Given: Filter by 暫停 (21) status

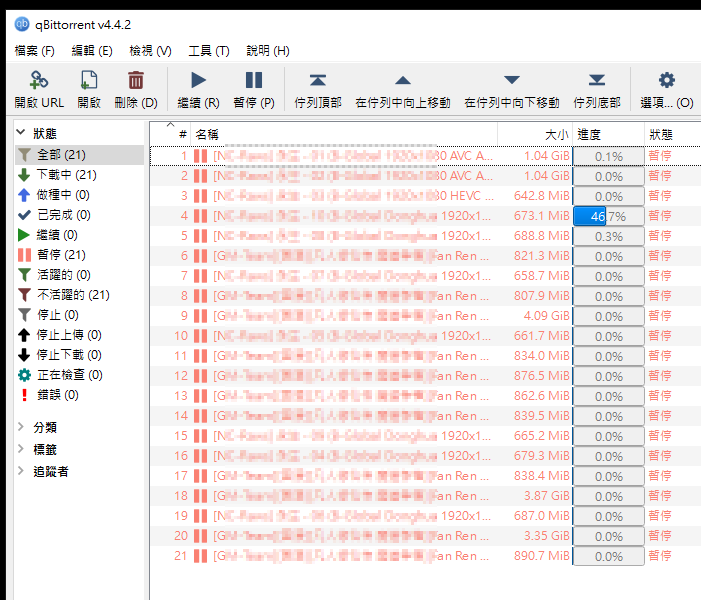Looking at the screenshot, I should point(80,255).
